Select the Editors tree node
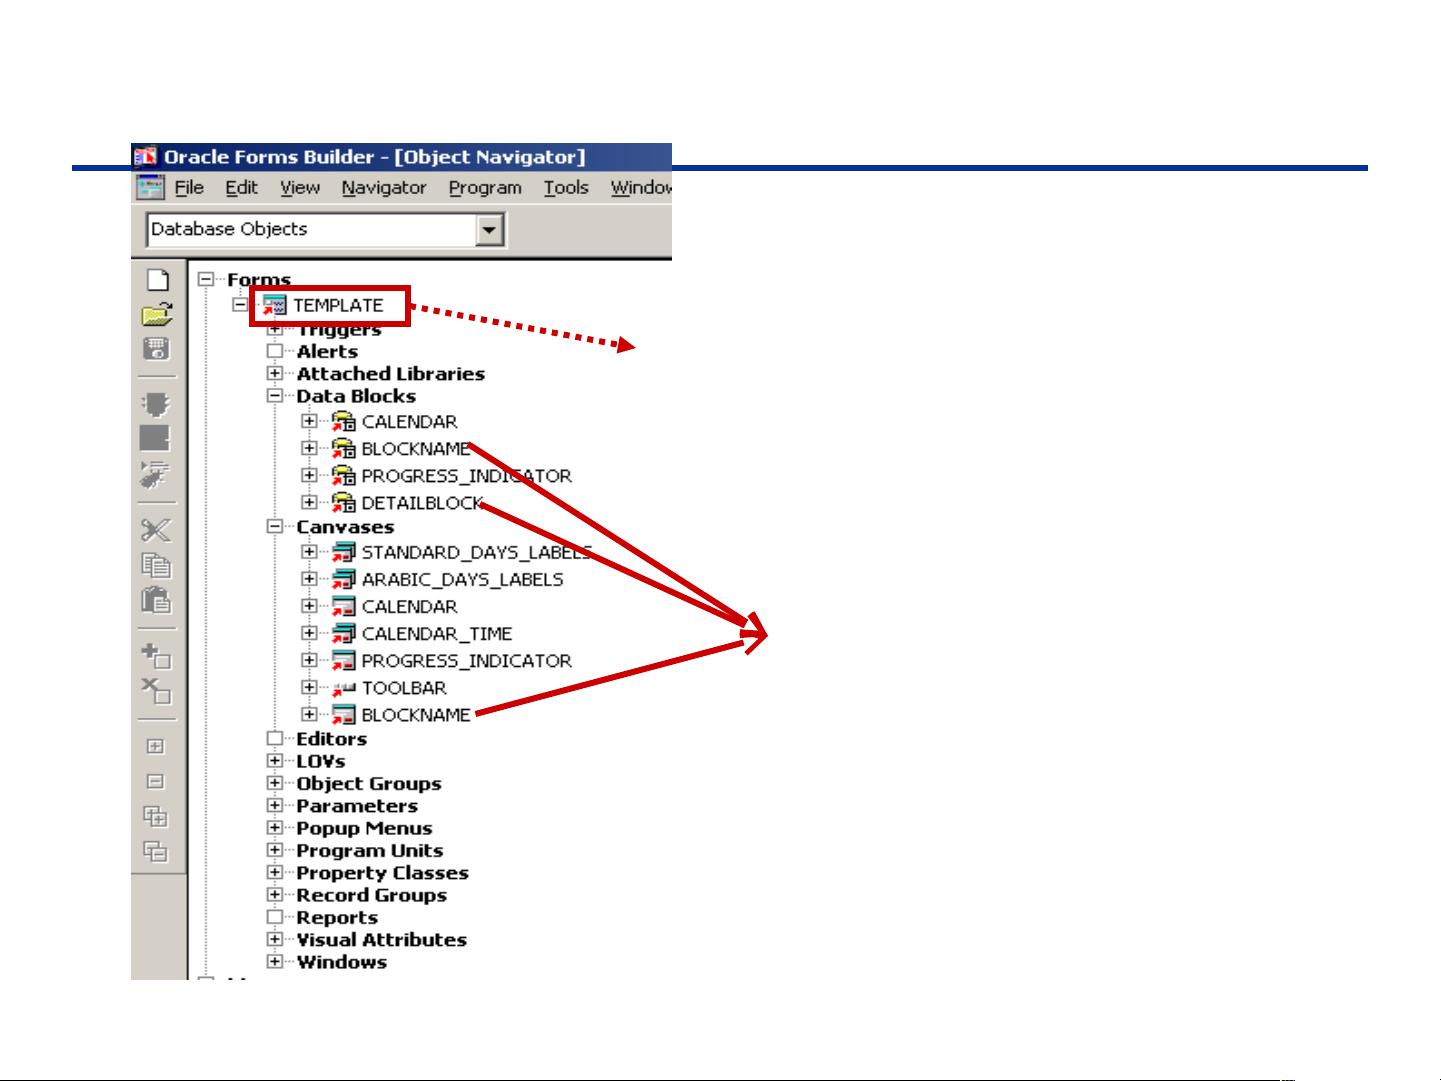1441x1081 pixels. tap(332, 739)
